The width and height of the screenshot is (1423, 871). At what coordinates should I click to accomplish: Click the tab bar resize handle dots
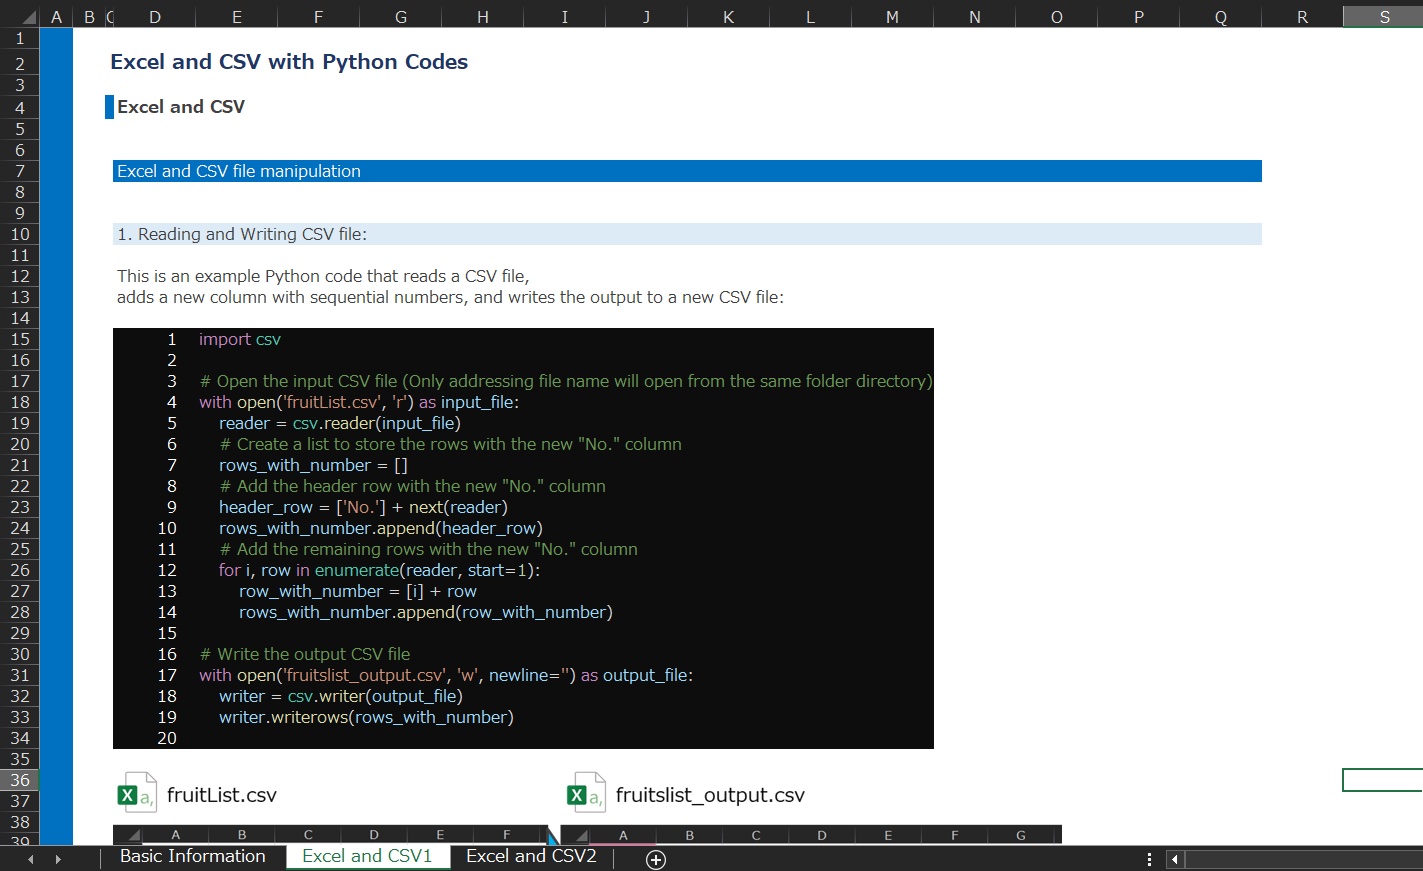click(x=1149, y=859)
